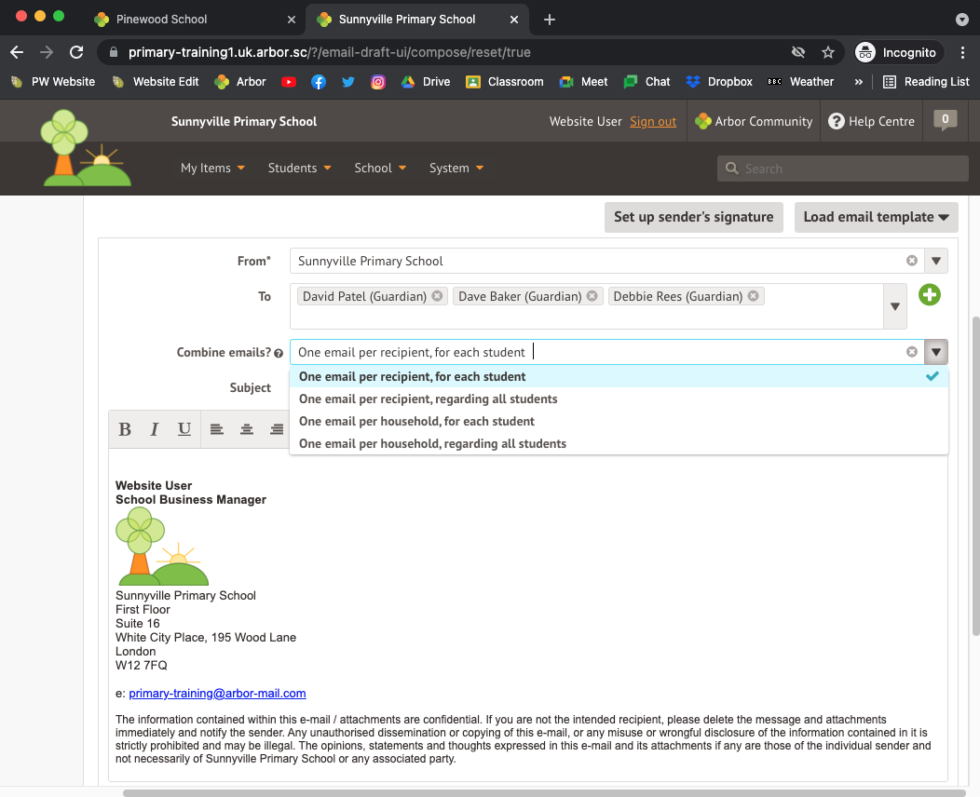Image resolution: width=980 pixels, height=797 pixels.
Task: Select the center text alignment icon
Action: click(x=246, y=428)
